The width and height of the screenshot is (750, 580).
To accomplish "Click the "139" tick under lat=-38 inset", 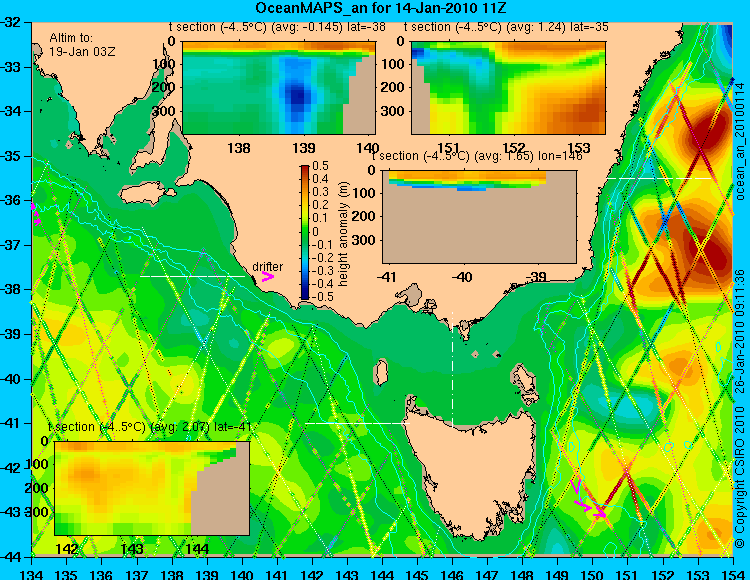I will (304, 148).
